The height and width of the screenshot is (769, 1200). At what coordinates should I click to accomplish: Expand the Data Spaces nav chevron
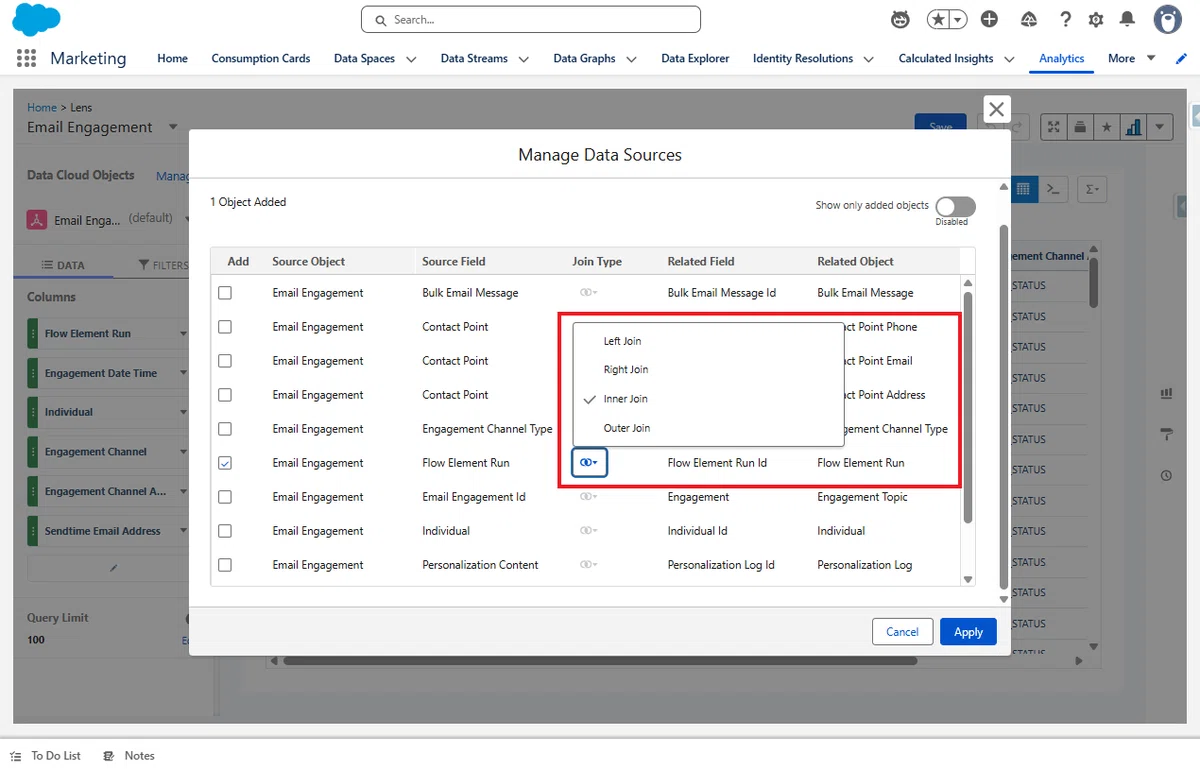[411, 59]
